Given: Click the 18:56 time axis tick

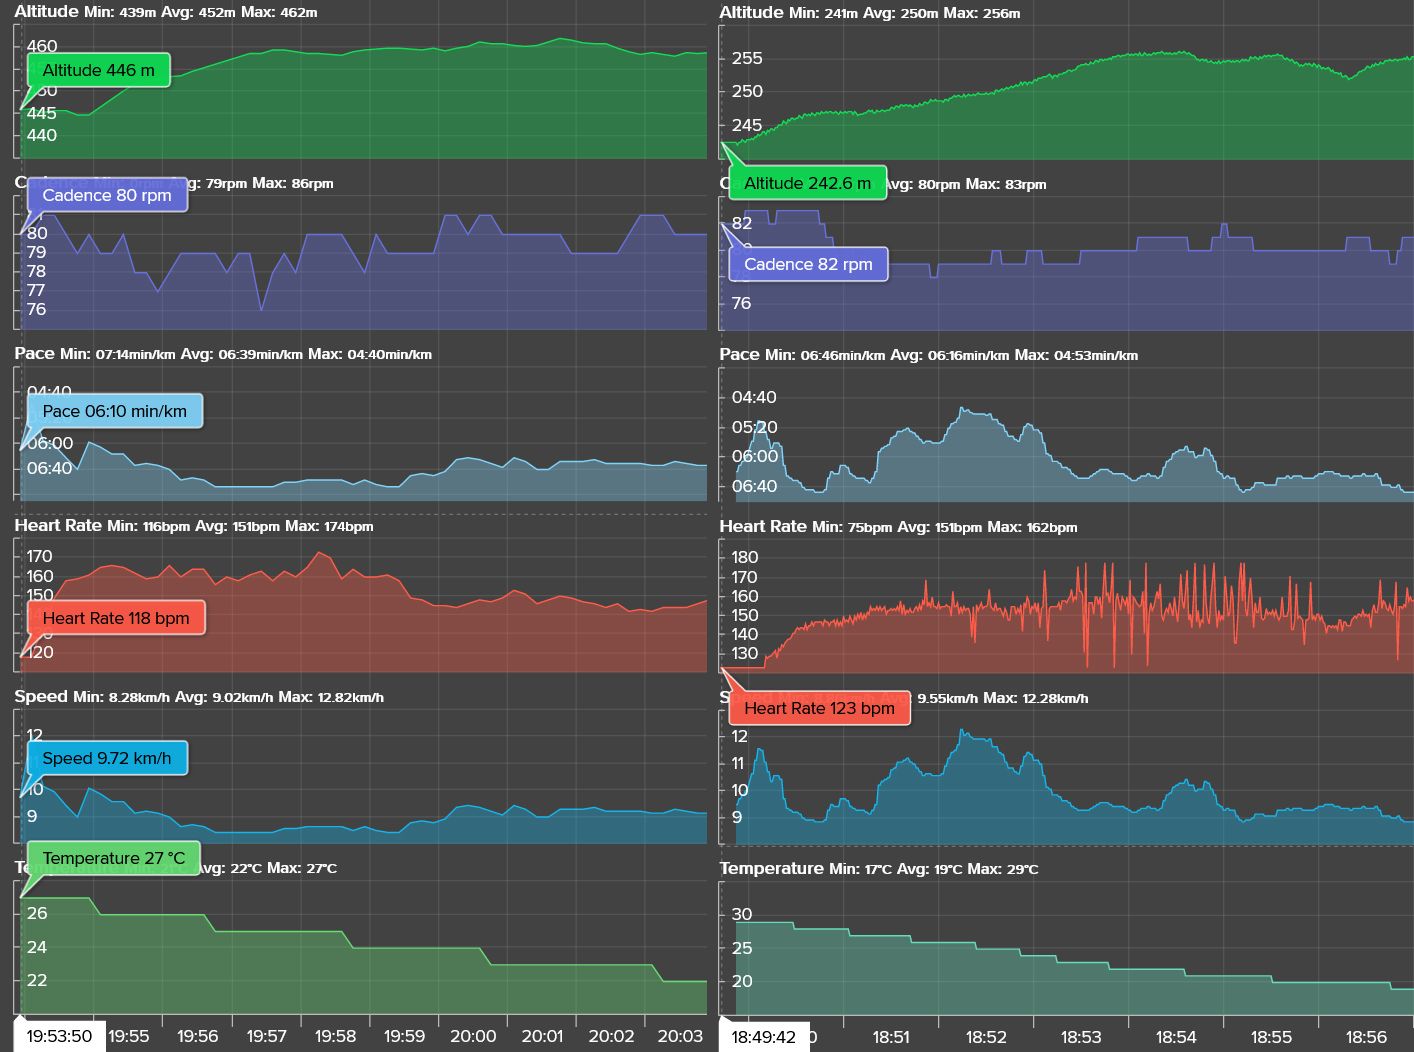Looking at the screenshot, I should (x=1366, y=1037).
